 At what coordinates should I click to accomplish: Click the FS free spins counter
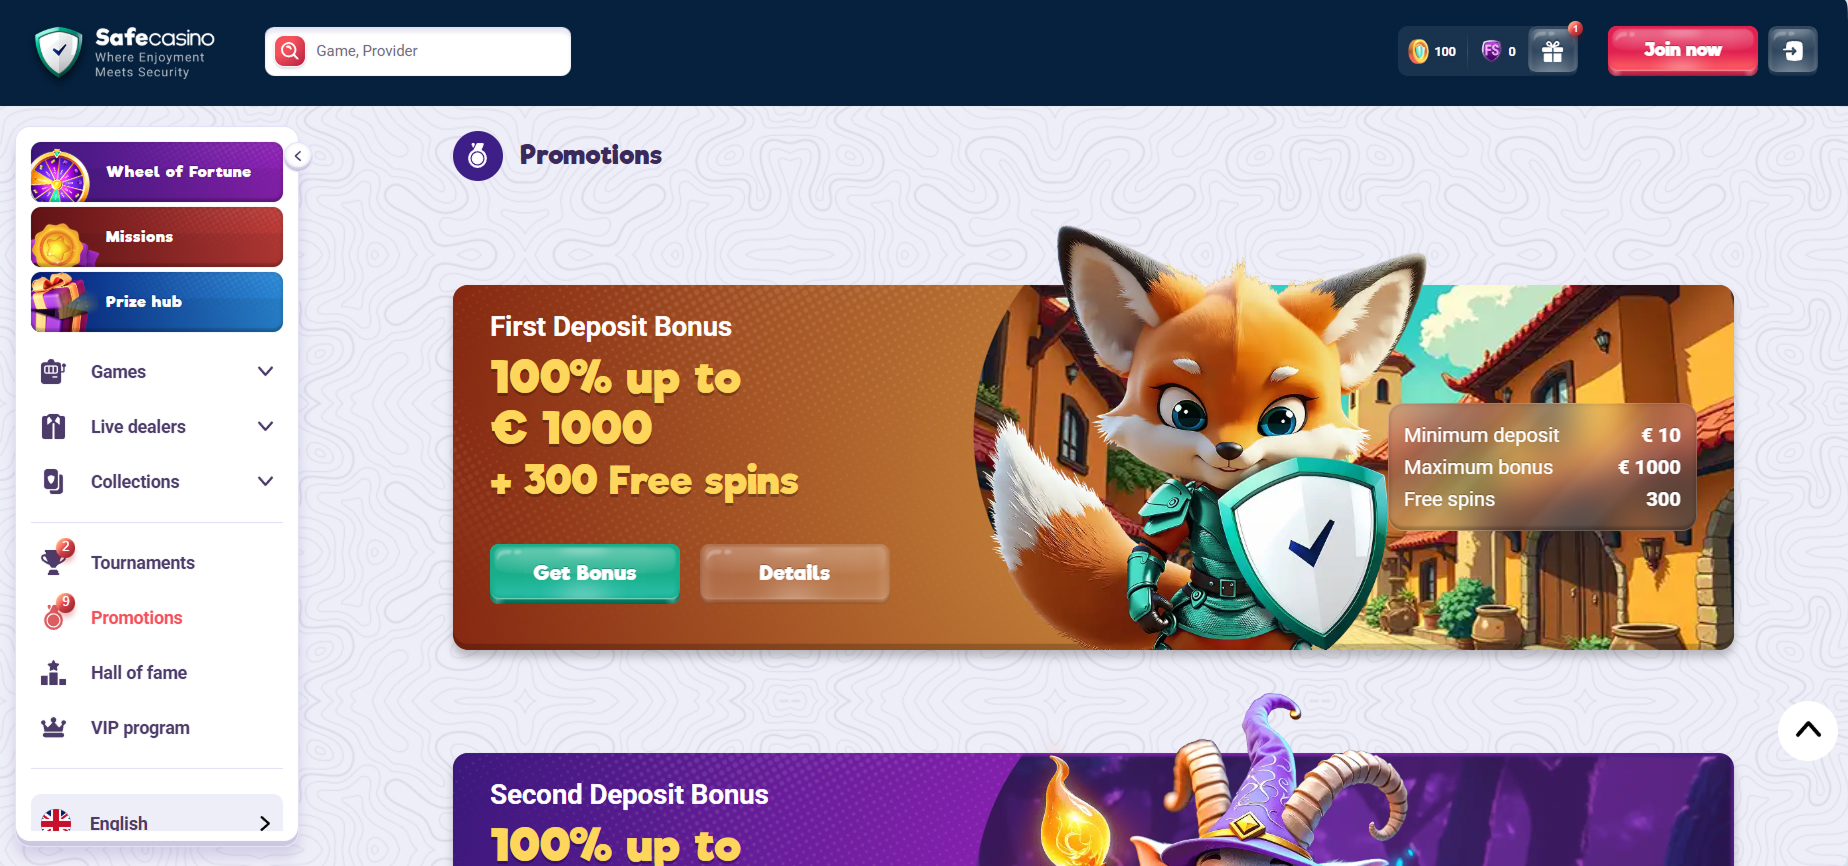[x=1498, y=51]
